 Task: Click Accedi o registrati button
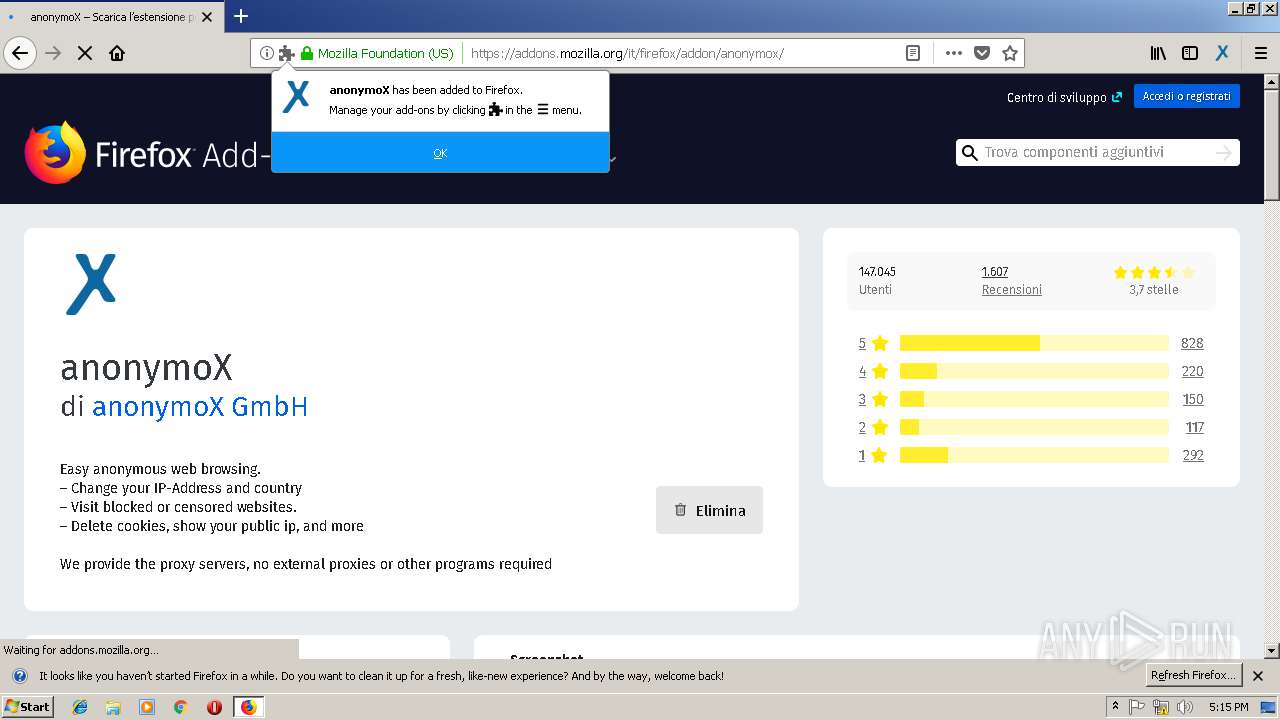tap(1187, 96)
